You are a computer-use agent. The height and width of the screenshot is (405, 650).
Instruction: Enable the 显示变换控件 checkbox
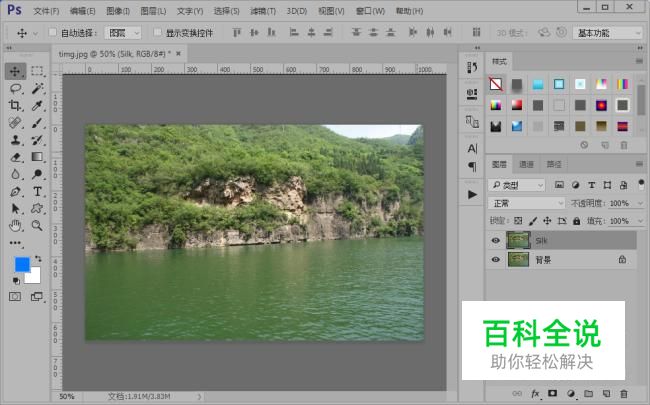(158, 32)
